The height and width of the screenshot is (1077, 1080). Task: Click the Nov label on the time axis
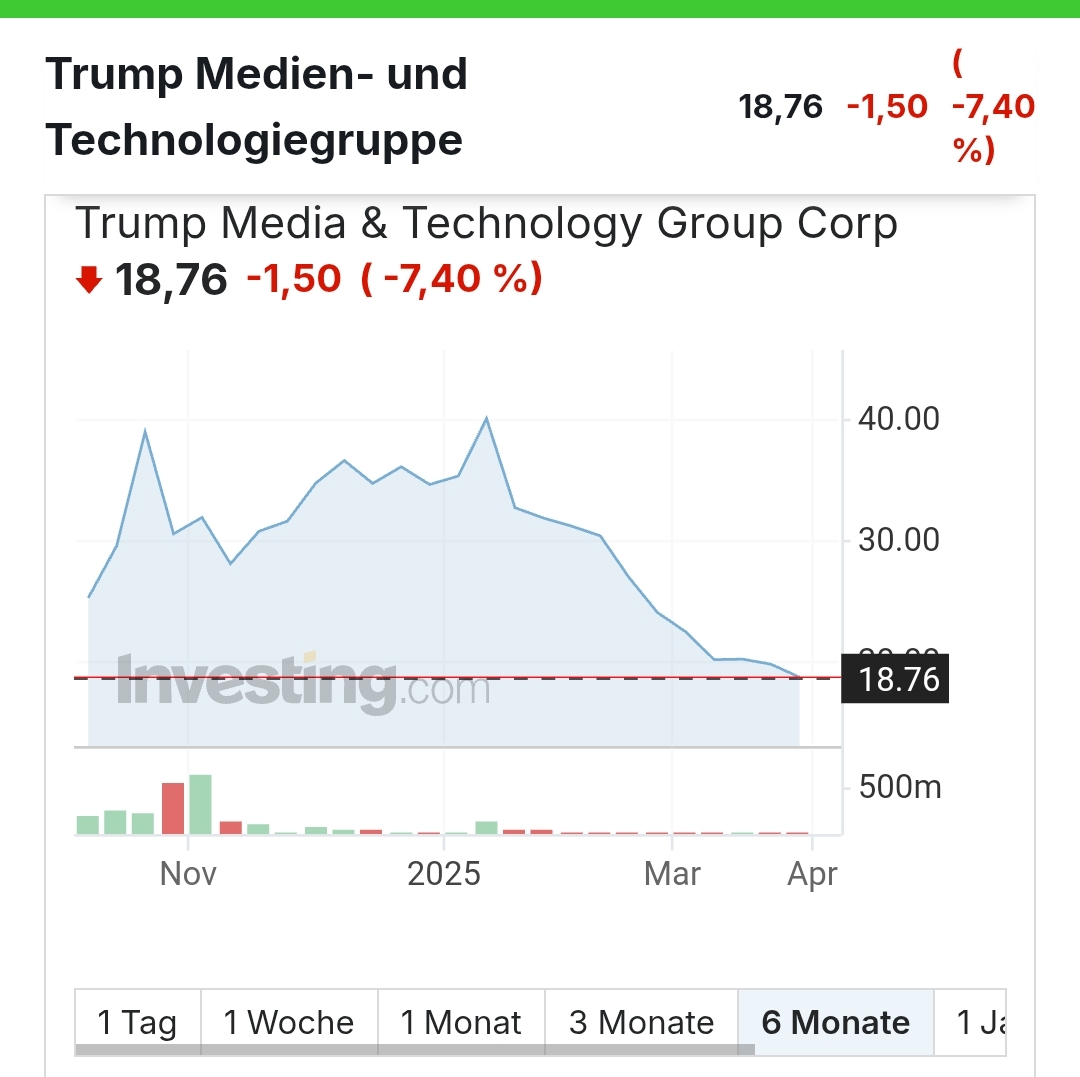(188, 873)
